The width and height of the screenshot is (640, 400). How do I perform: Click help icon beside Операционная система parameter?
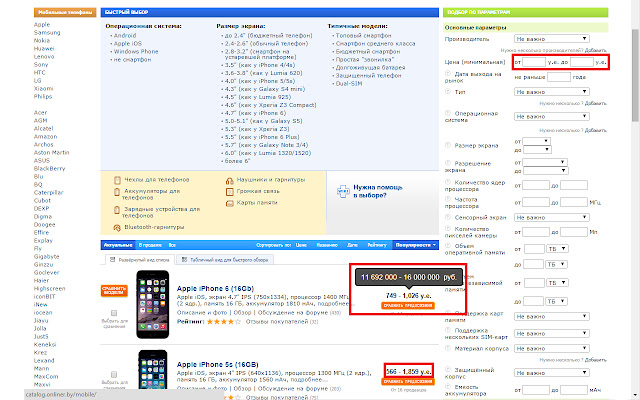(448, 113)
